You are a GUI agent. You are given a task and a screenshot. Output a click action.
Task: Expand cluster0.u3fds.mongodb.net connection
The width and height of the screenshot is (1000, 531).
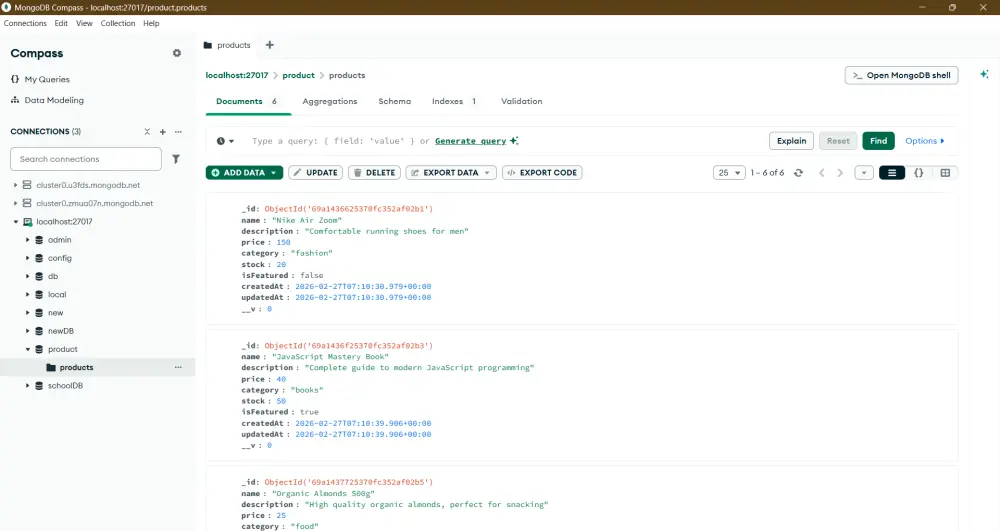[15, 185]
